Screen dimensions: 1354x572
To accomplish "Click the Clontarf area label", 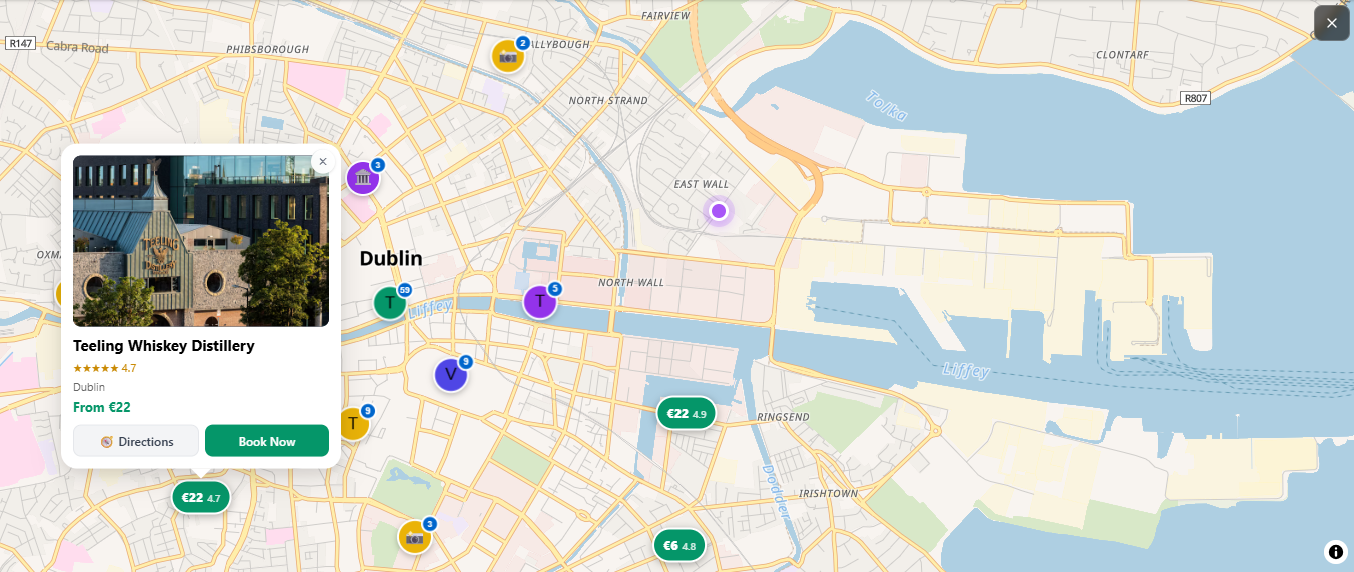I will coord(1122,54).
